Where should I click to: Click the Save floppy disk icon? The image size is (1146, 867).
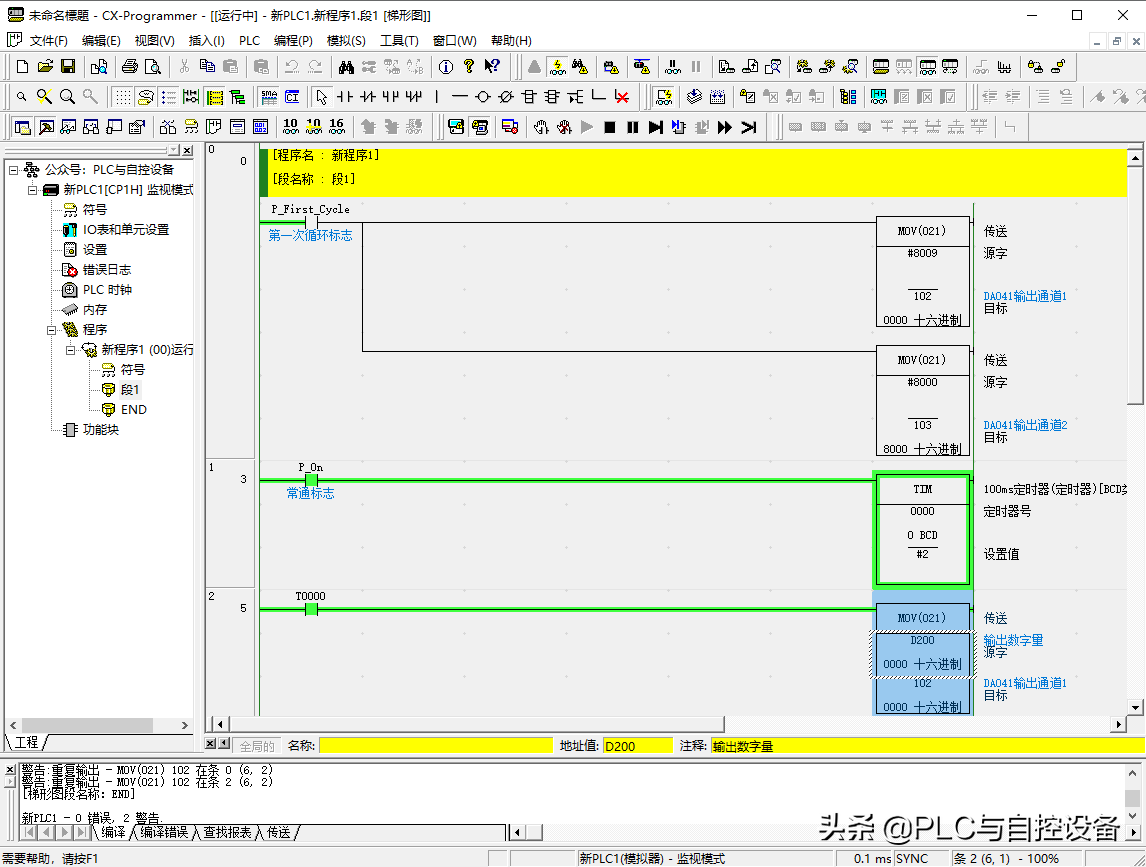(68, 67)
